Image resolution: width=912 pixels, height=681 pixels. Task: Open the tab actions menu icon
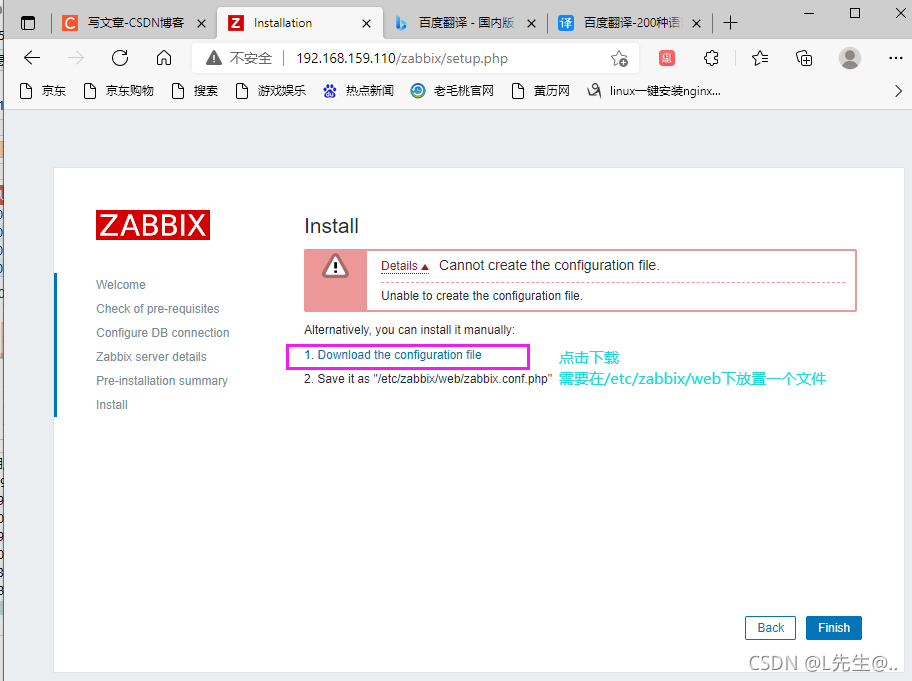pos(27,23)
